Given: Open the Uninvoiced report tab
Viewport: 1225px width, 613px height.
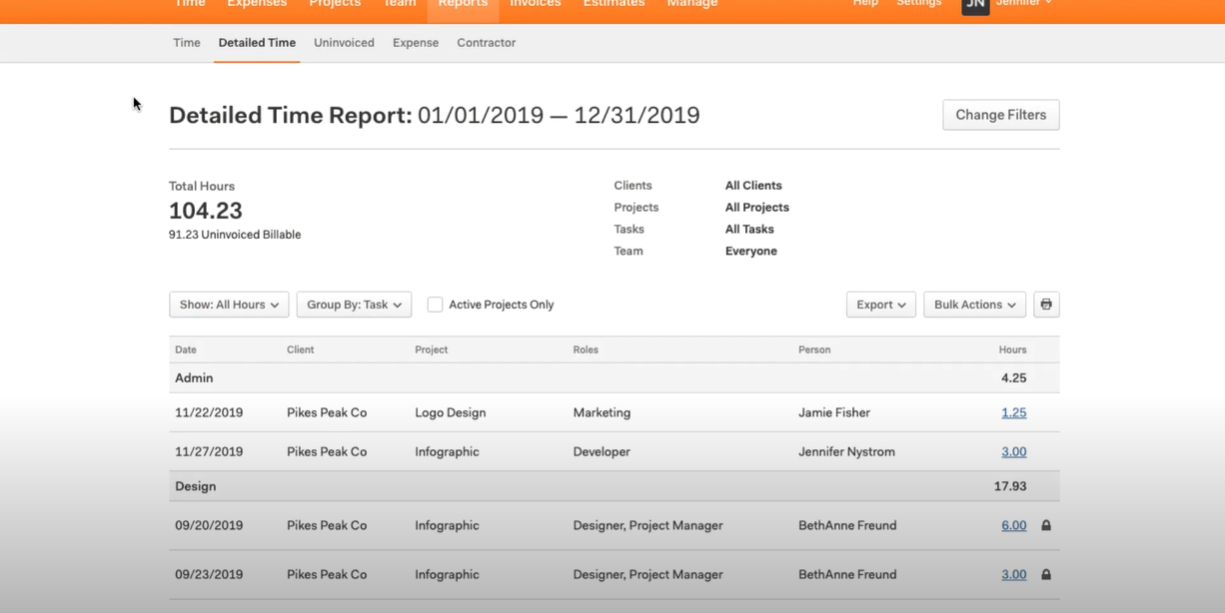Looking at the screenshot, I should (343, 42).
